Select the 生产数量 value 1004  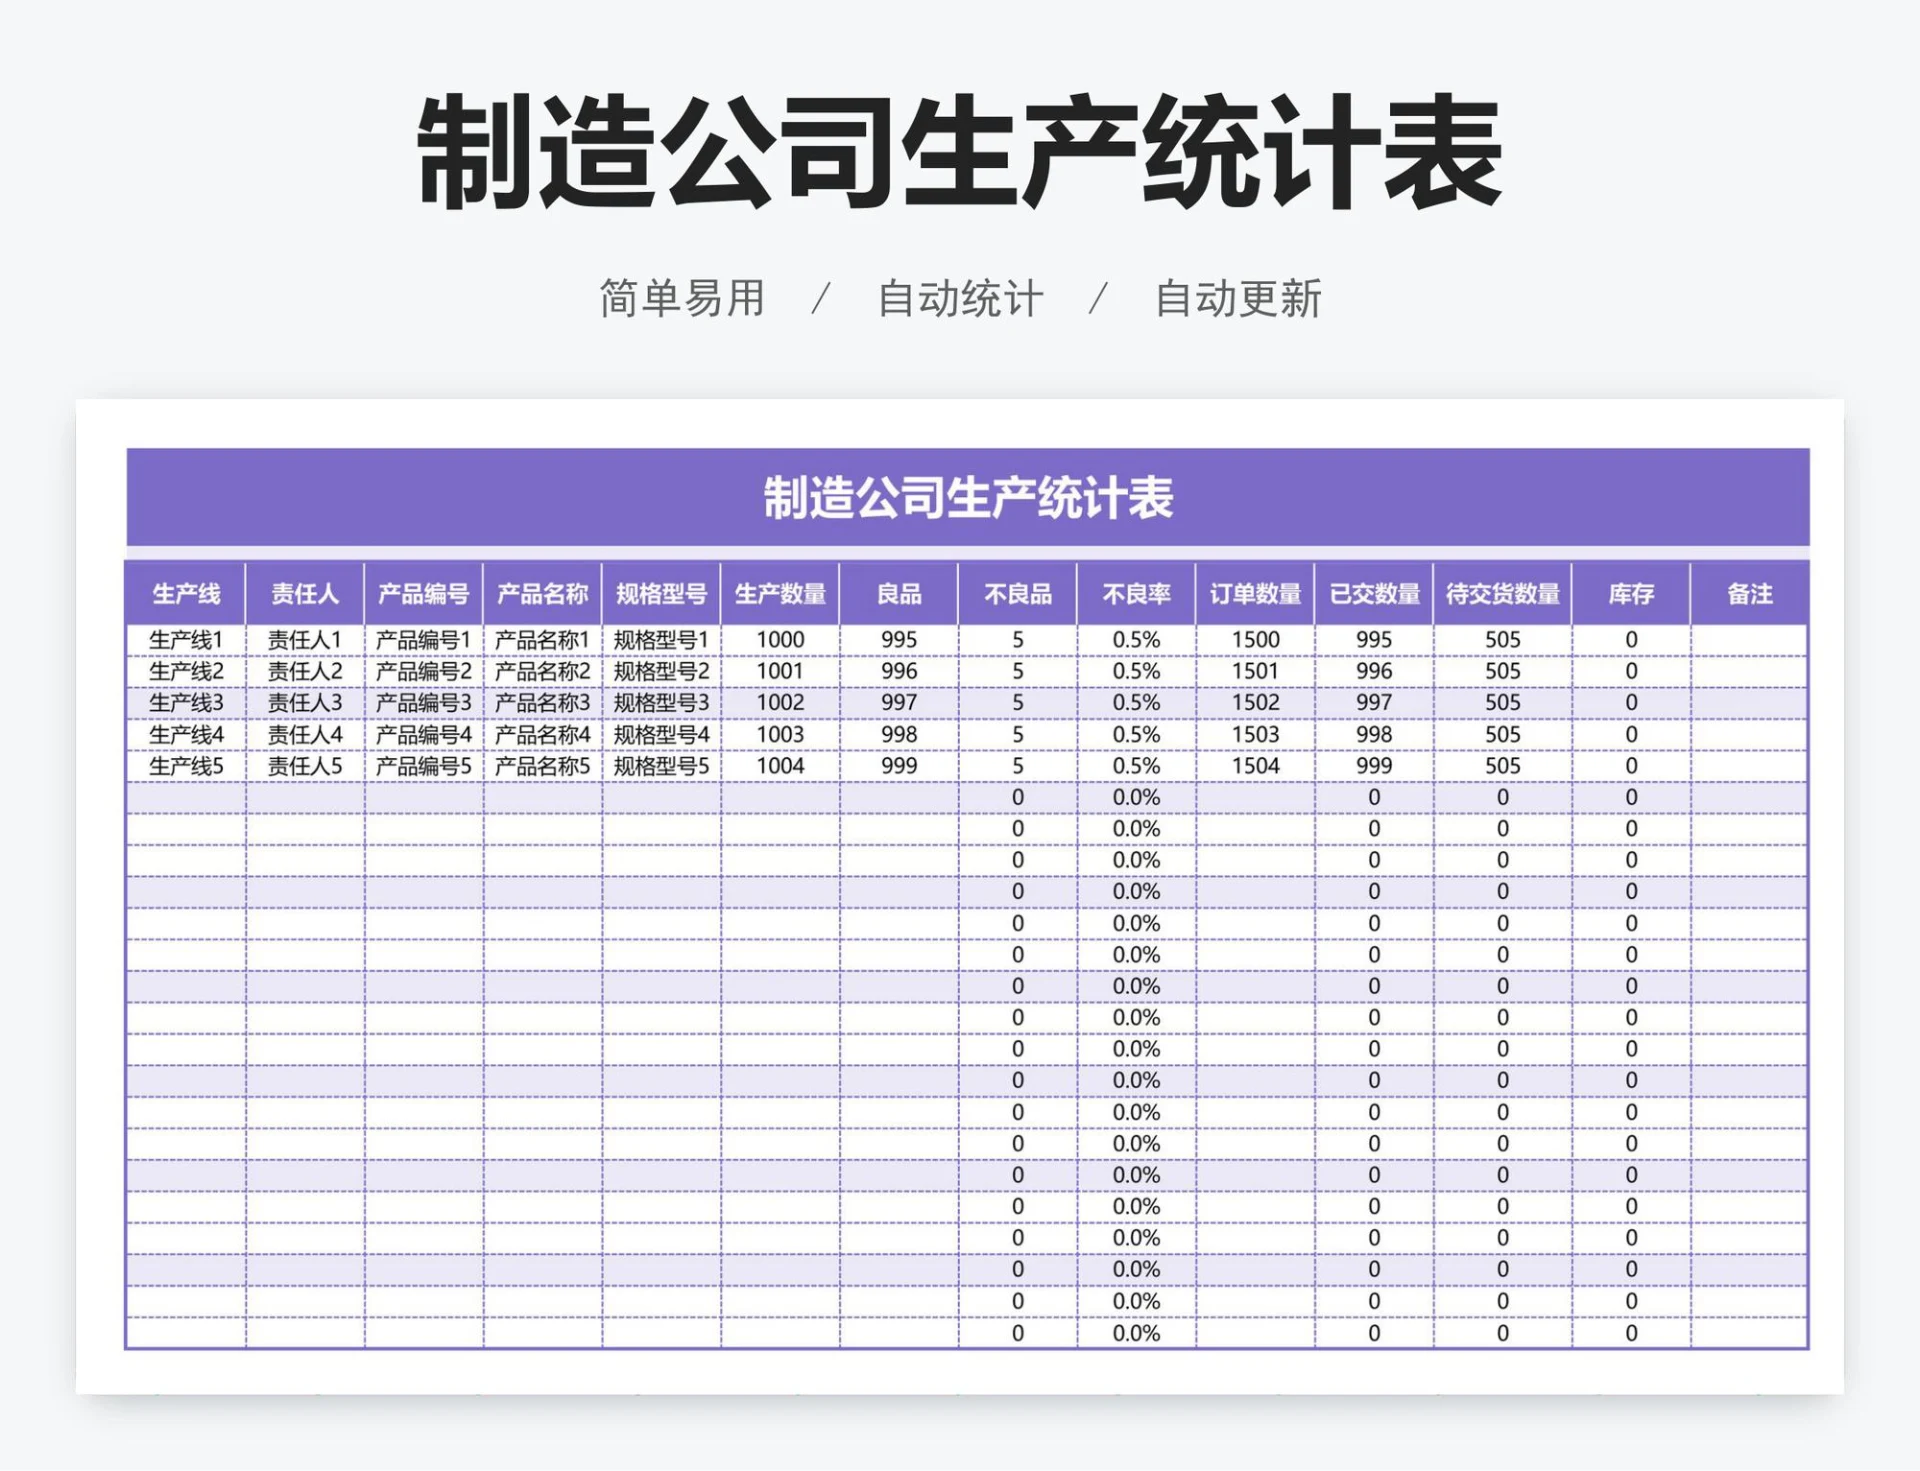point(780,765)
